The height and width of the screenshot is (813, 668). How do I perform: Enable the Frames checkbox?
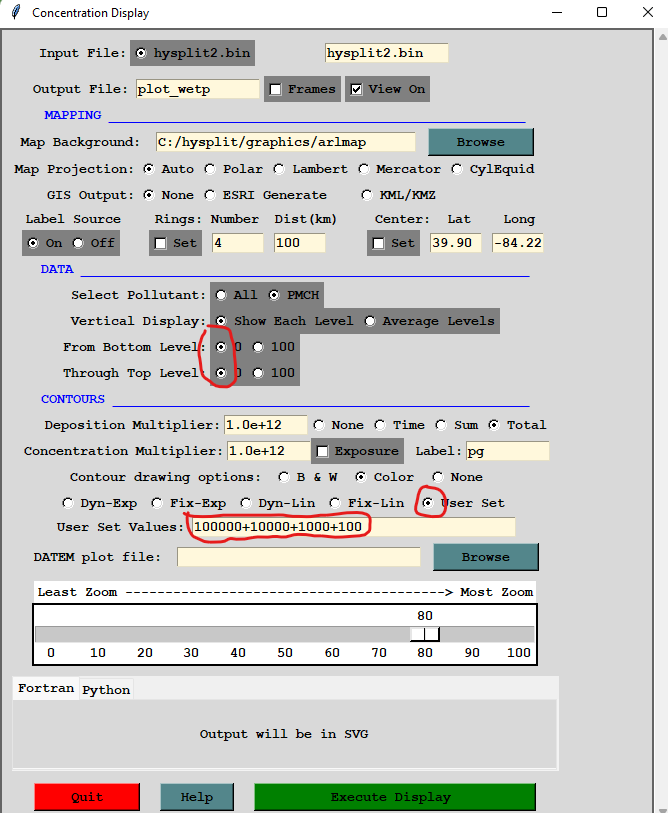point(276,89)
